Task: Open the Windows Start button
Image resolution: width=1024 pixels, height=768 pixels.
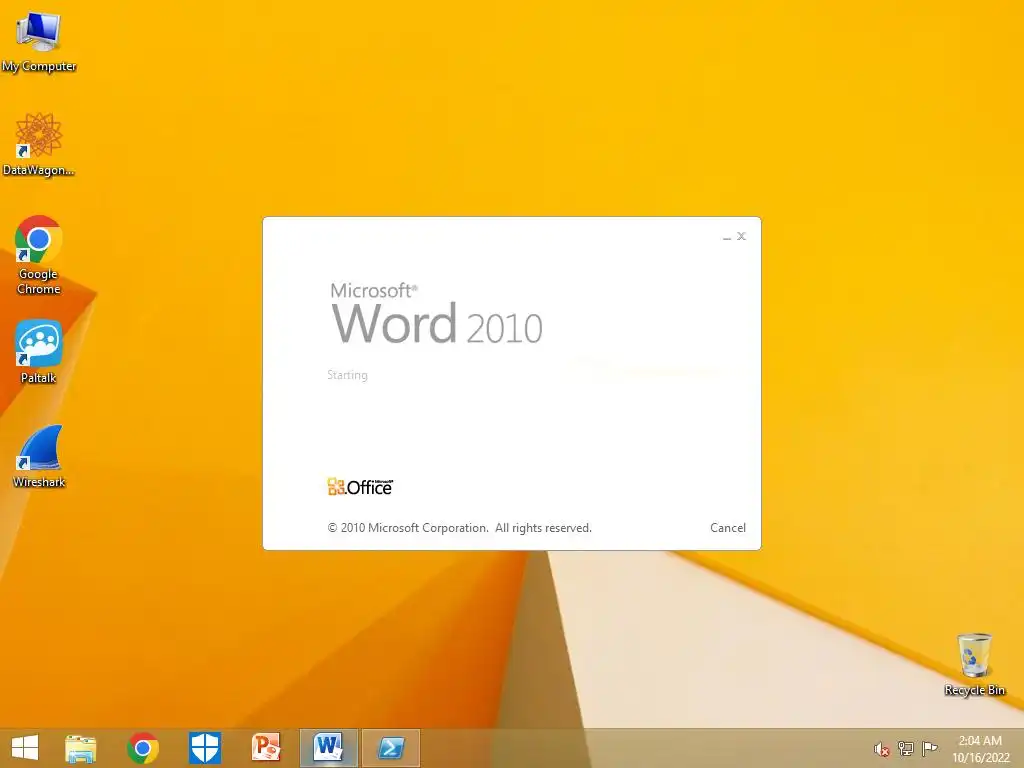Action: pos(25,748)
